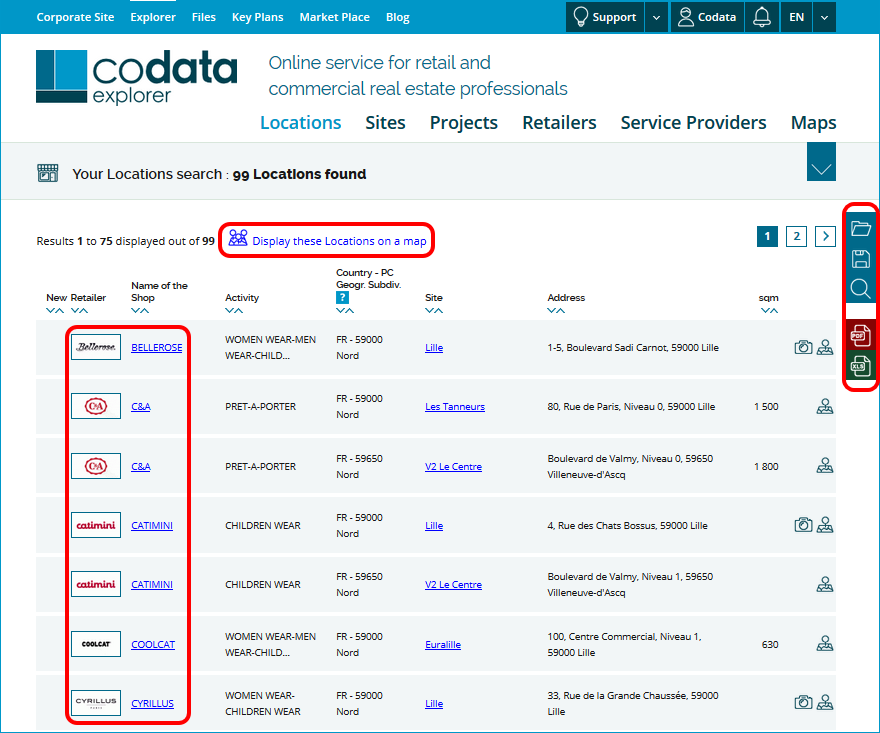880x733 pixels.
Task: Open the folder icon in the side toolbar
Action: tap(860, 228)
